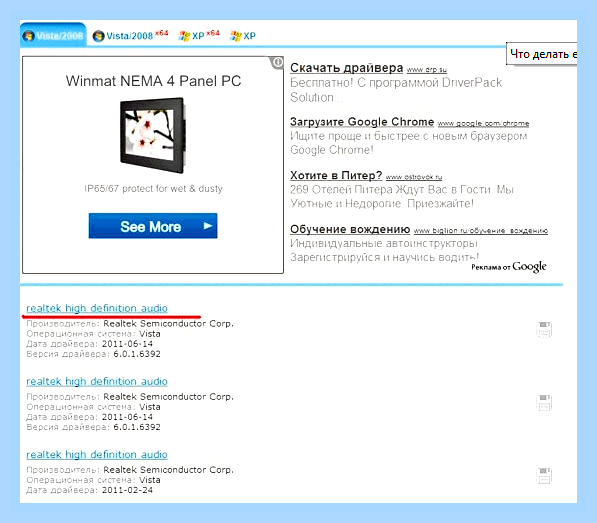This screenshot has width=597, height=523.
Task: Open the third realtek high definition audio link
Action: (97, 454)
